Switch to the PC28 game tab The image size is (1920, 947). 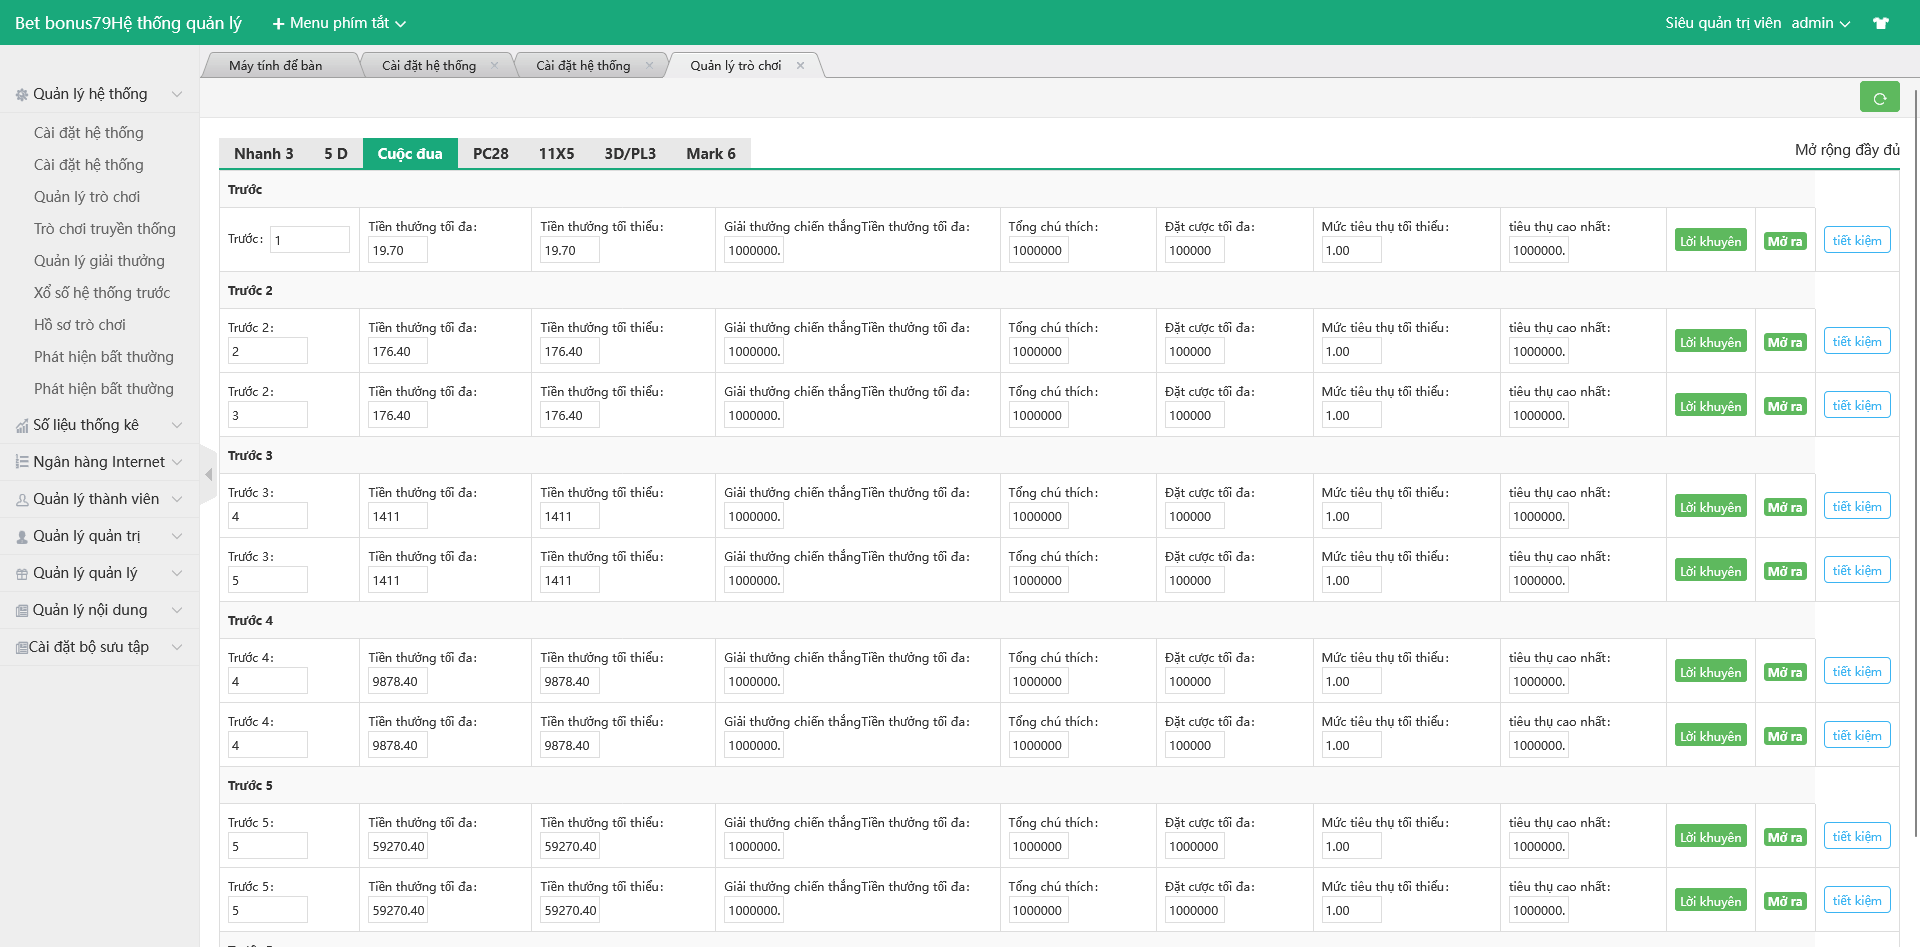[x=490, y=154]
